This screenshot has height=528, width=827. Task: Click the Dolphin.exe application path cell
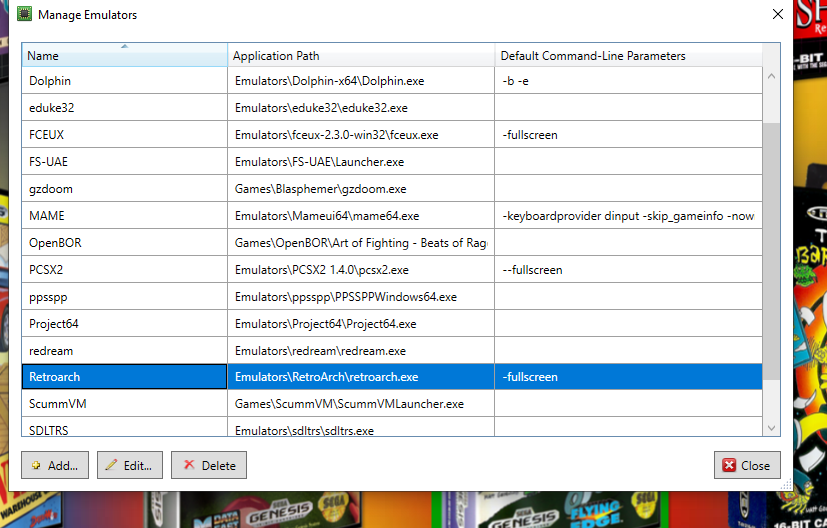361,81
